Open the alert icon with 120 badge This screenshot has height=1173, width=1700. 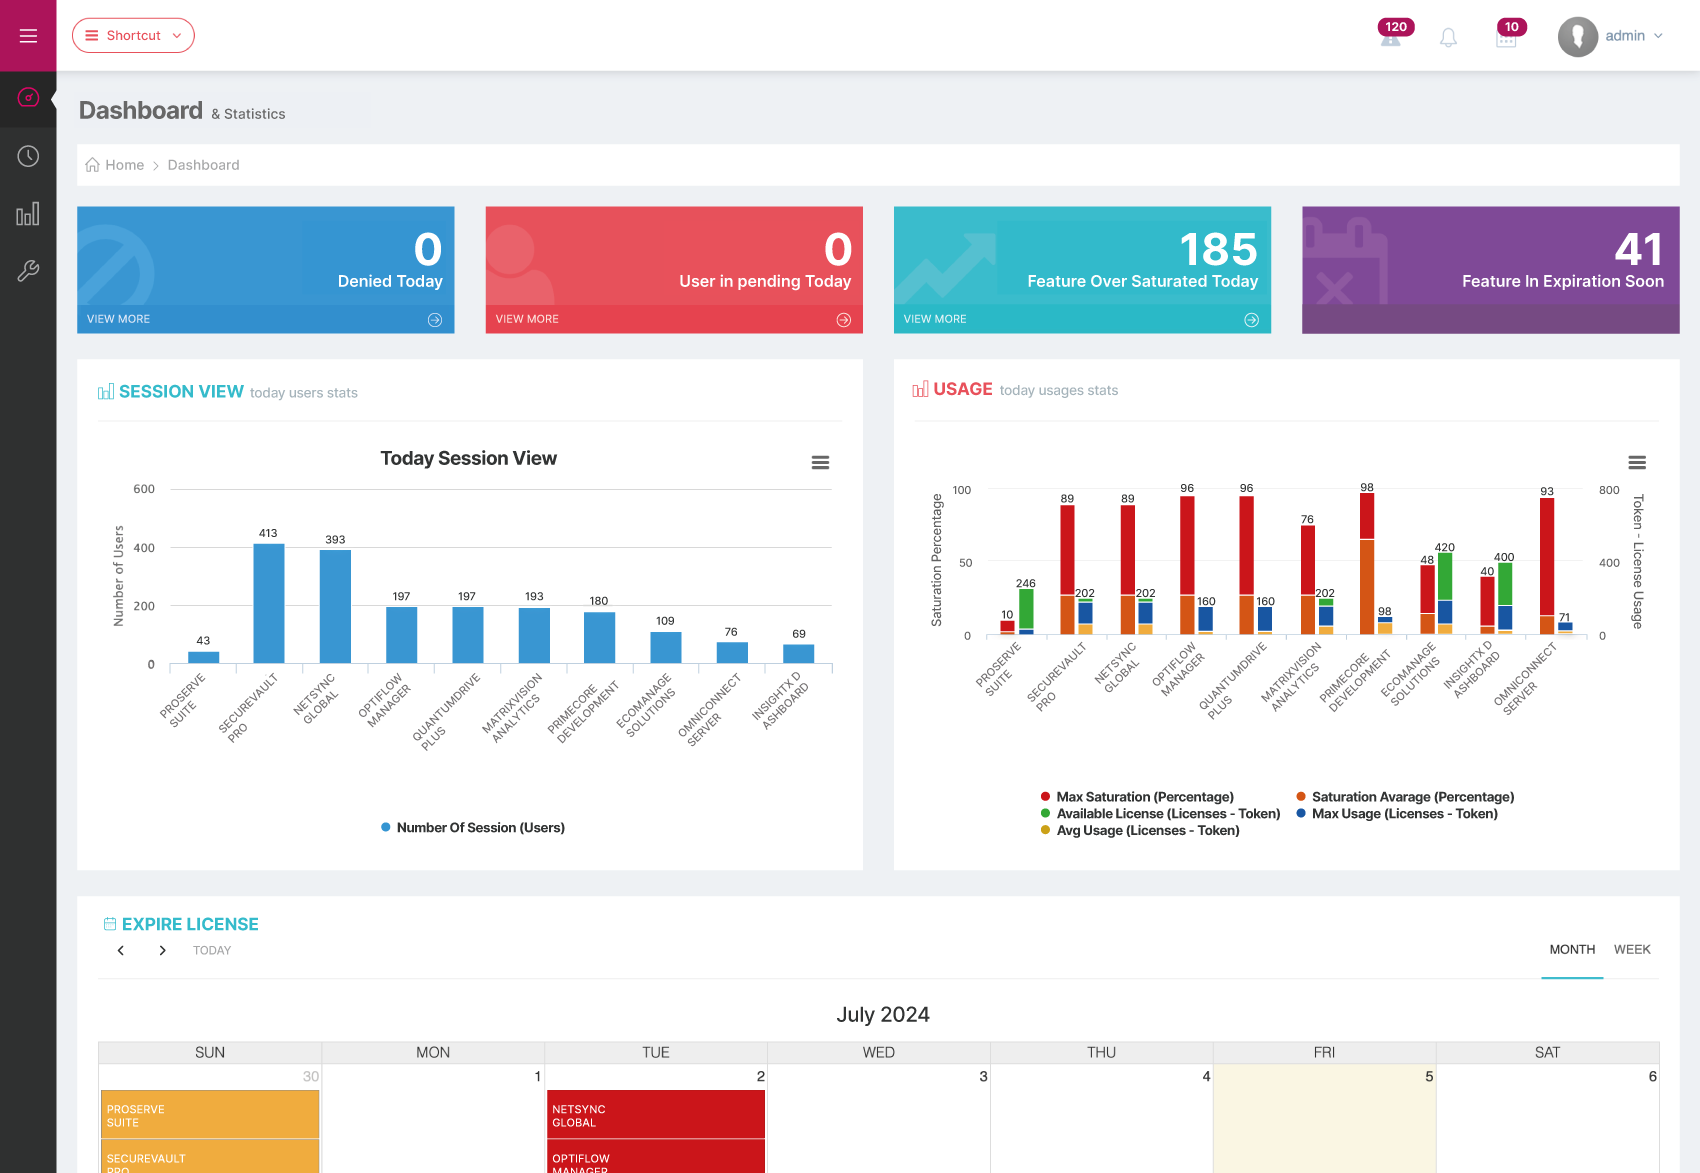pyautogui.click(x=1390, y=37)
